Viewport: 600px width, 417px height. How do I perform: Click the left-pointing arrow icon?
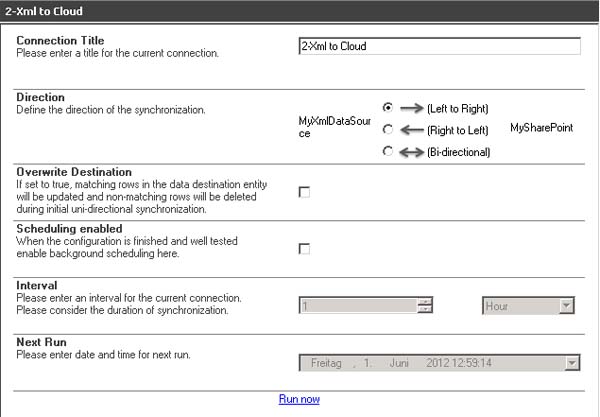[411, 129]
